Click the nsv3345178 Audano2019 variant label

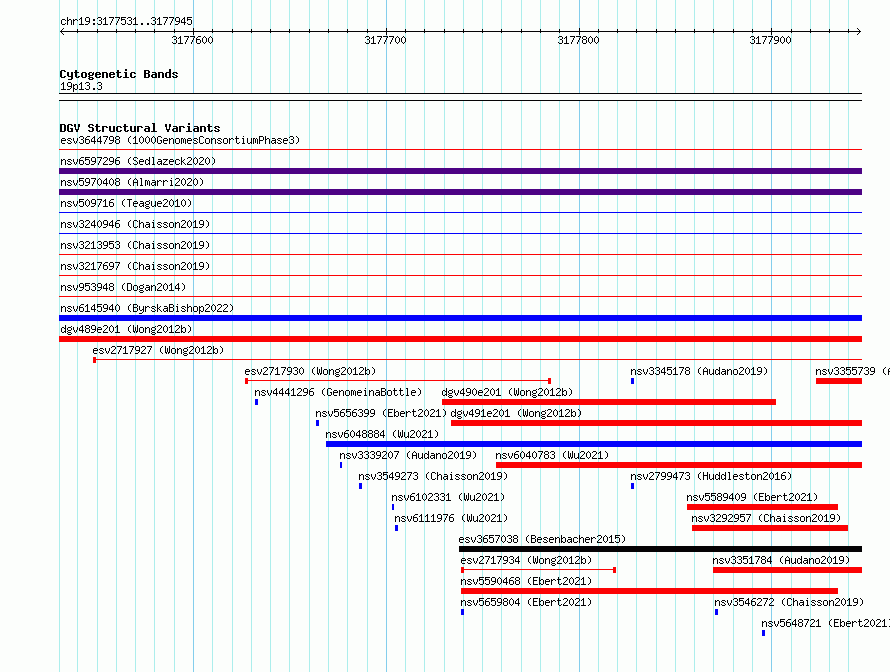(x=699, y=372)
